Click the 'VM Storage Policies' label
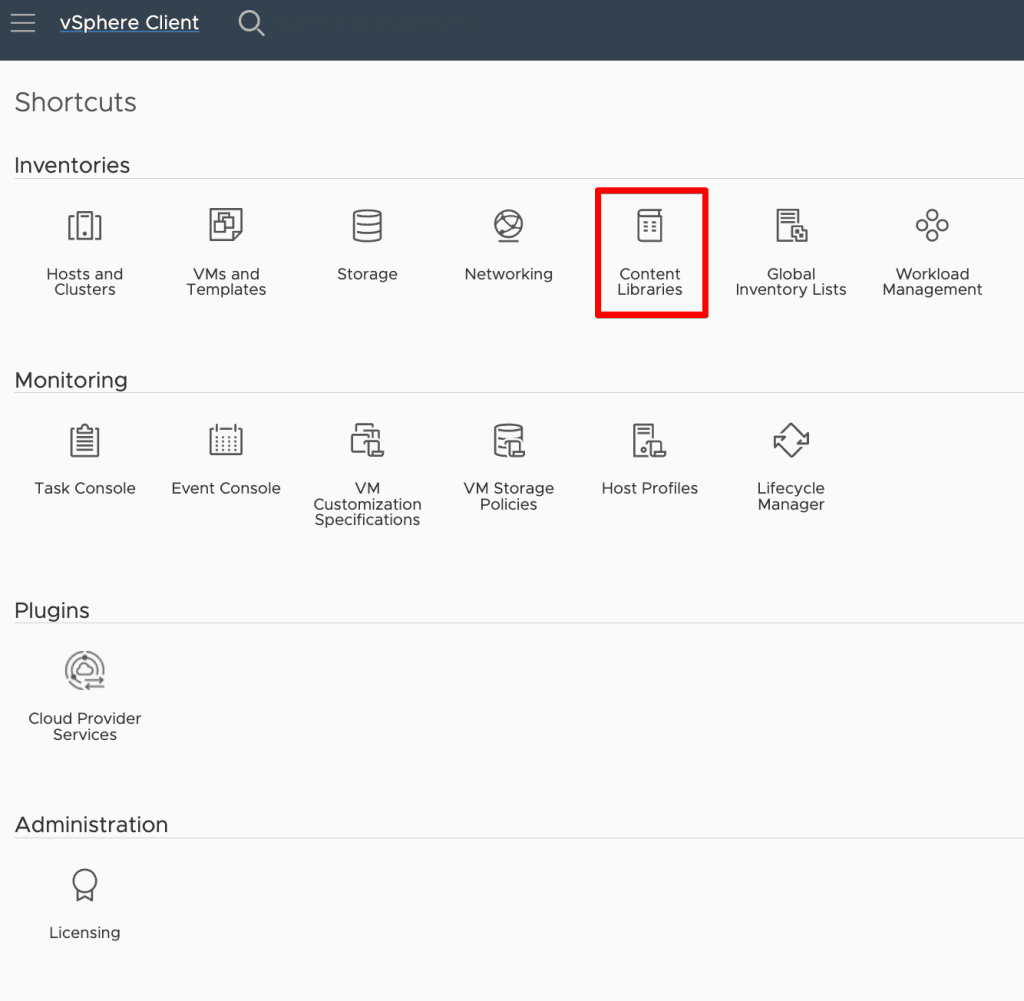Viewport: 1024px width, 1001px height. [509, 496]
